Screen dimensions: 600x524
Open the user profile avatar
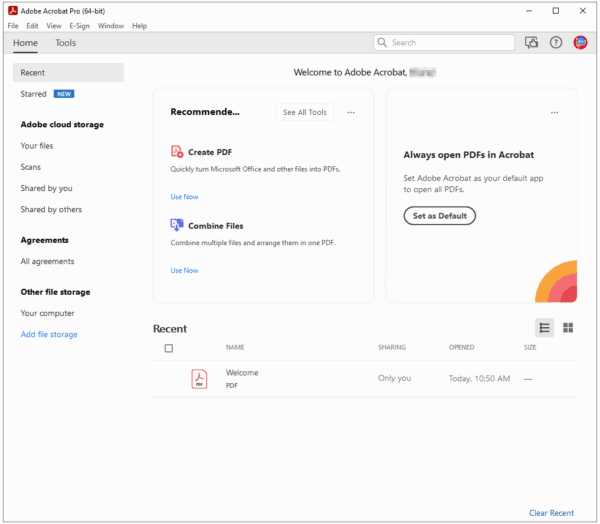pos(580,42)
